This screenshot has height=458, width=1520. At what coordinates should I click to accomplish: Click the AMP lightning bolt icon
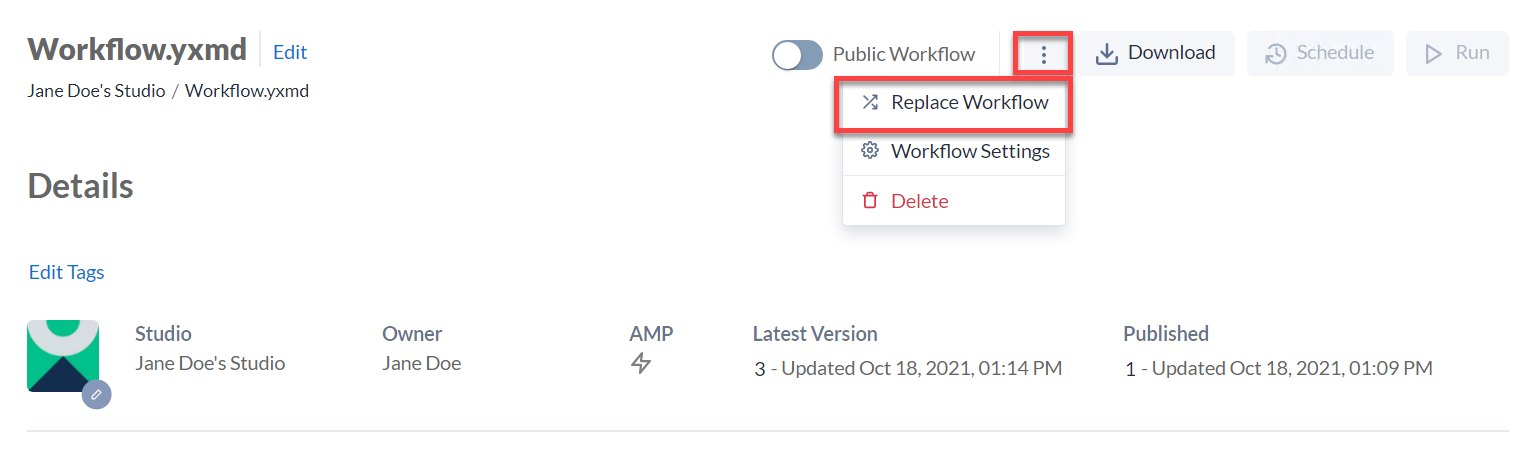[x=641, y=364]
